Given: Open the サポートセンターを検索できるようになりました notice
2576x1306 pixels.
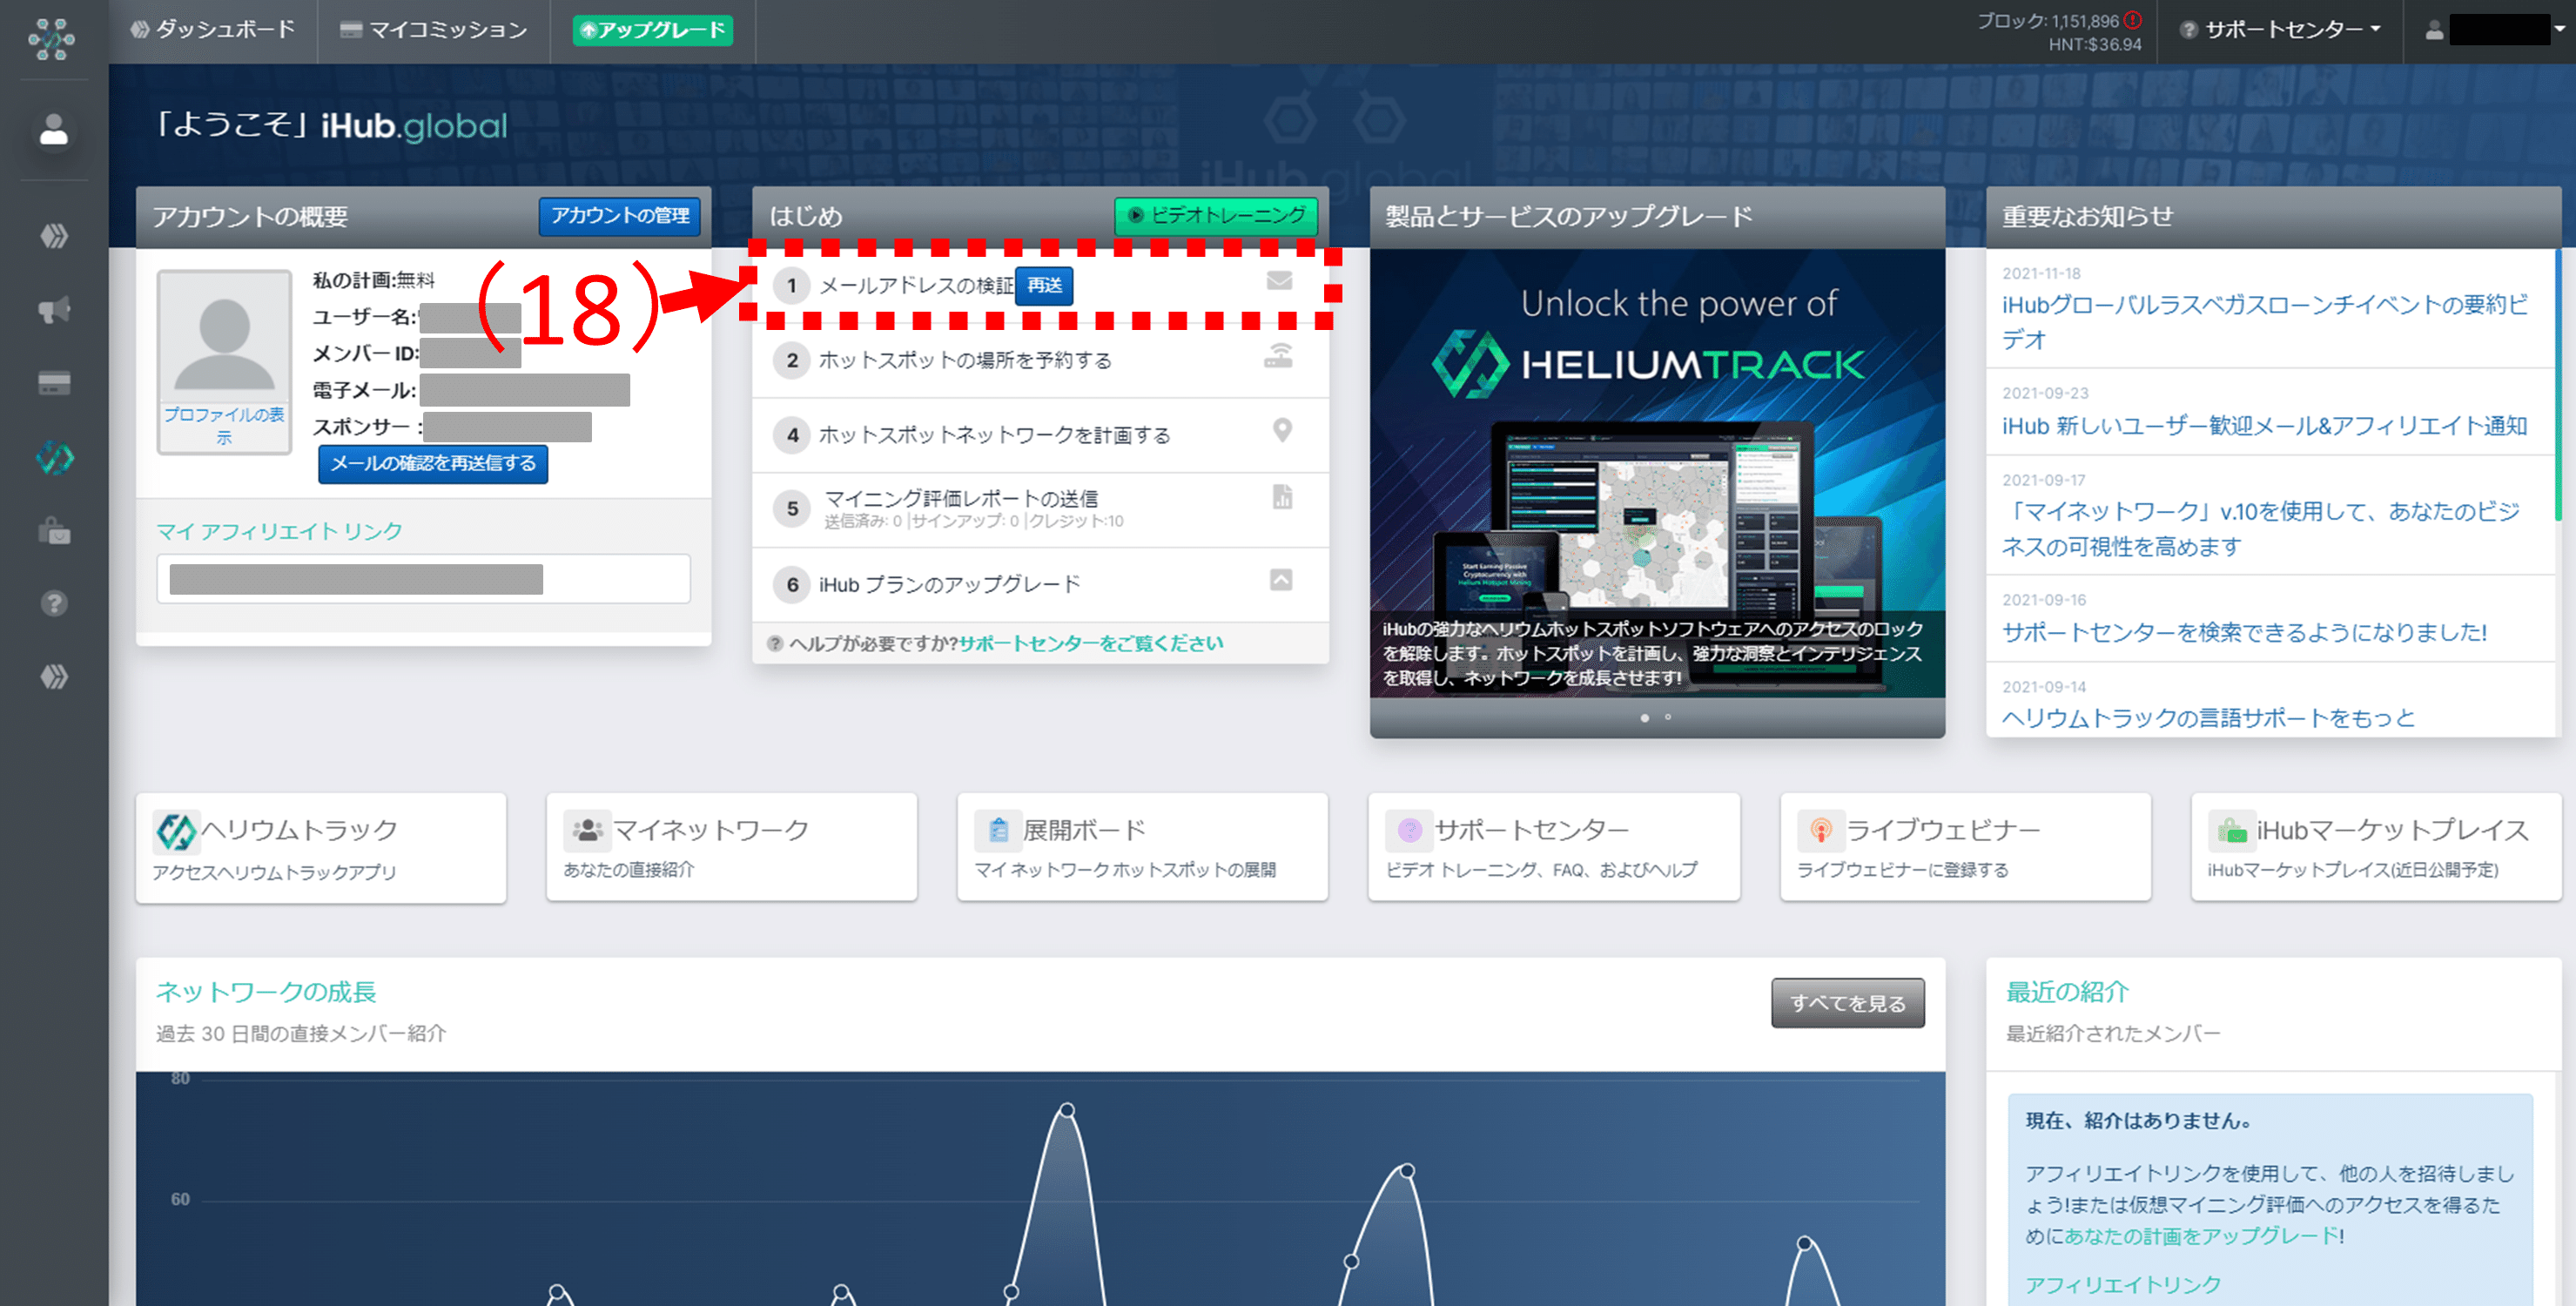Looking at the screenshot, I should [2244, 632].
